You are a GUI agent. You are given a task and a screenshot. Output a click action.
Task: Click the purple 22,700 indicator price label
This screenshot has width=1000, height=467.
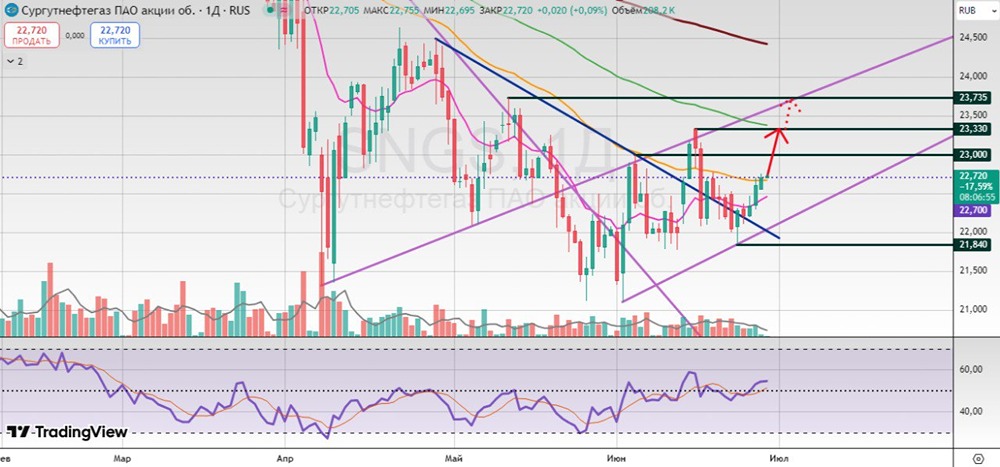(x=972, y=210)
